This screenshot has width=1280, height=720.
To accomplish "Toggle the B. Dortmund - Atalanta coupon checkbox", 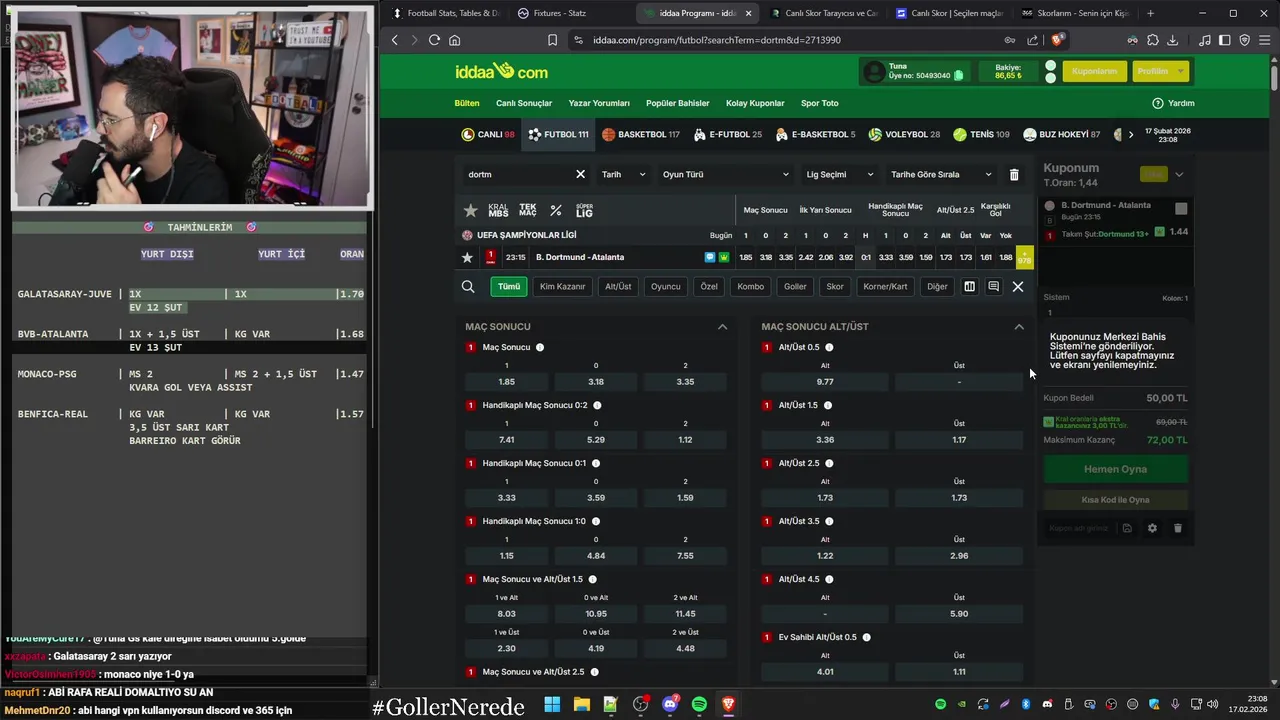I will (1181, 209).
